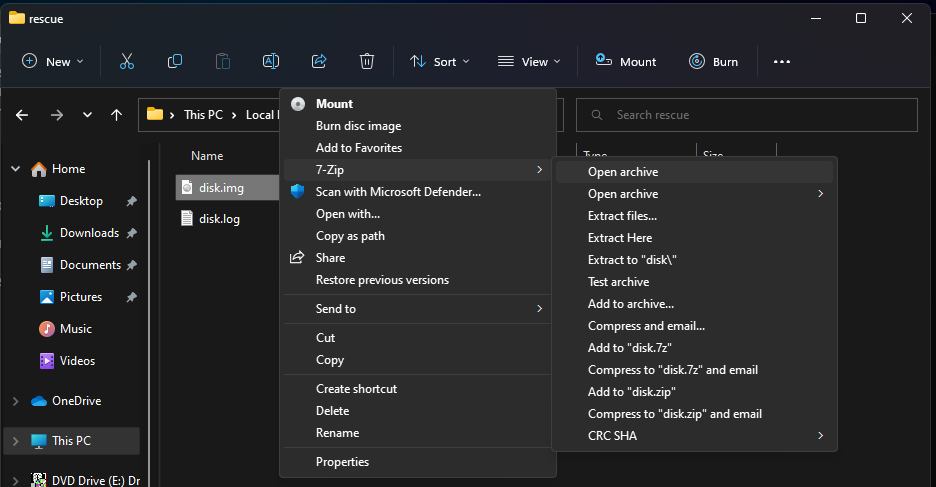
Task: Click the Desktop icon in sidebar
Action: 47,201
